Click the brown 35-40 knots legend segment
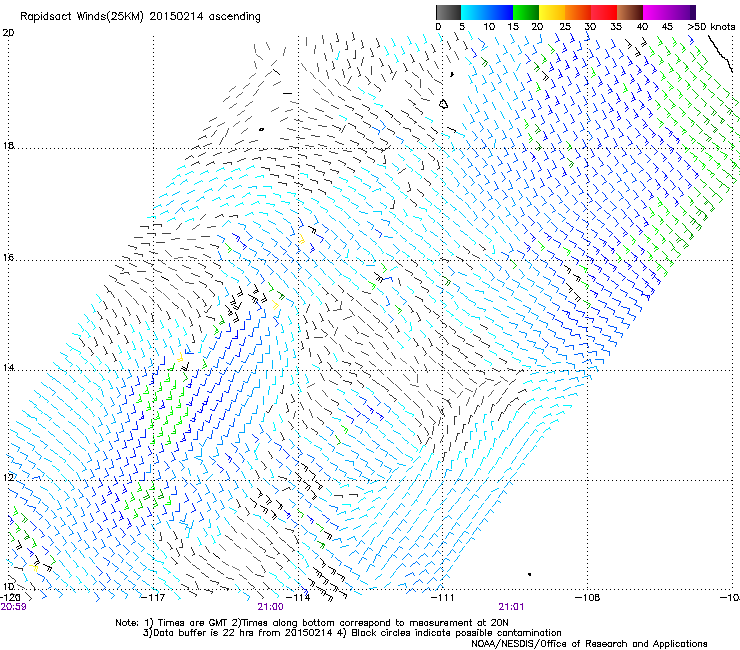Viewport: 740px width, 650px height. tap(630, 12)
